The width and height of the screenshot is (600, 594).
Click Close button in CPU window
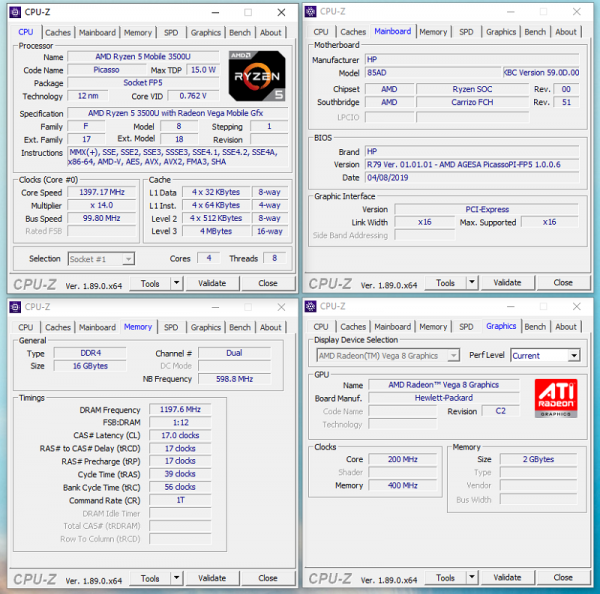pos(268,283)
